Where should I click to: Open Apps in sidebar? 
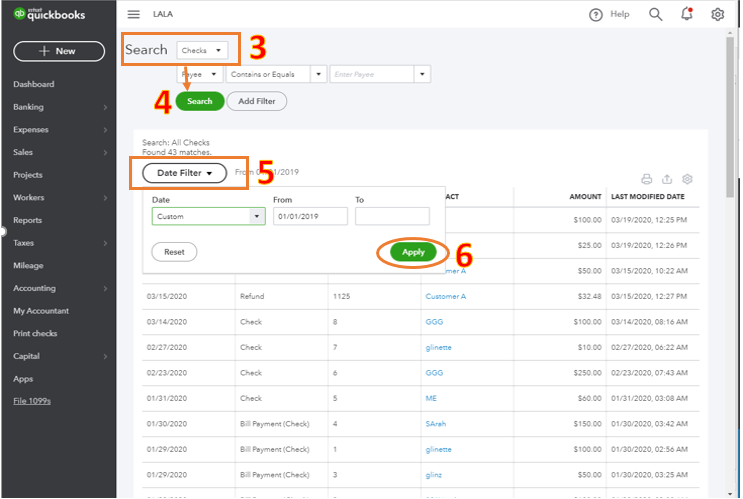pyautogui.click(x=23, y=379)
